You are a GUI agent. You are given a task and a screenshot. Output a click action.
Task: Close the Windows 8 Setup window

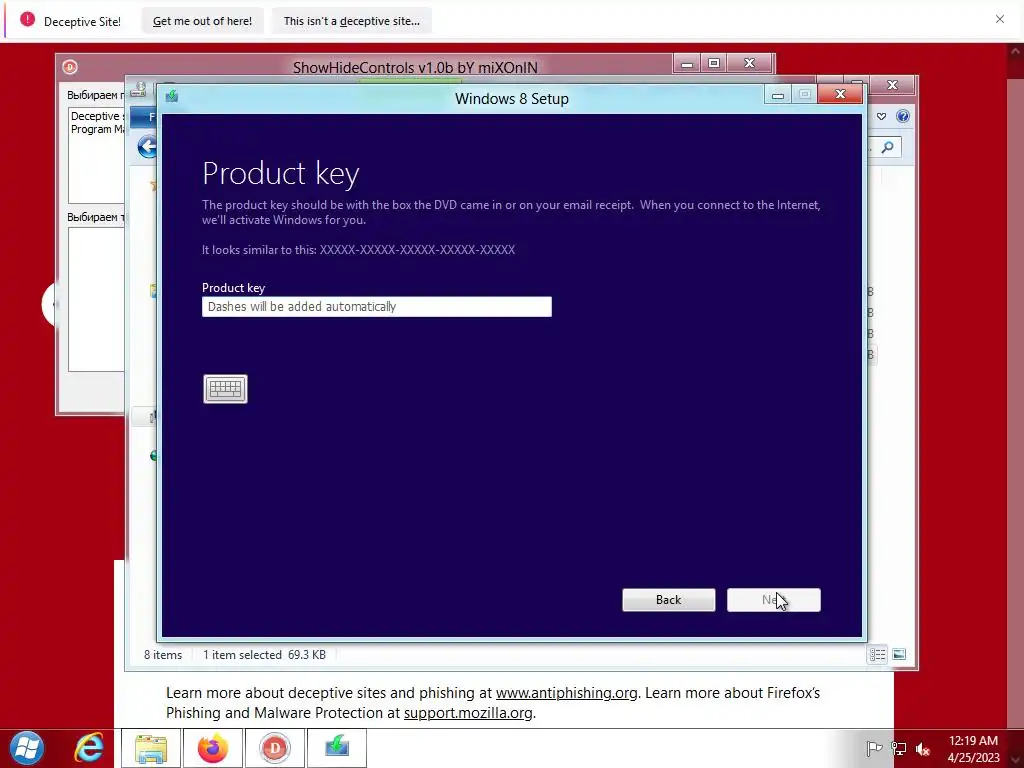(840, 95)
